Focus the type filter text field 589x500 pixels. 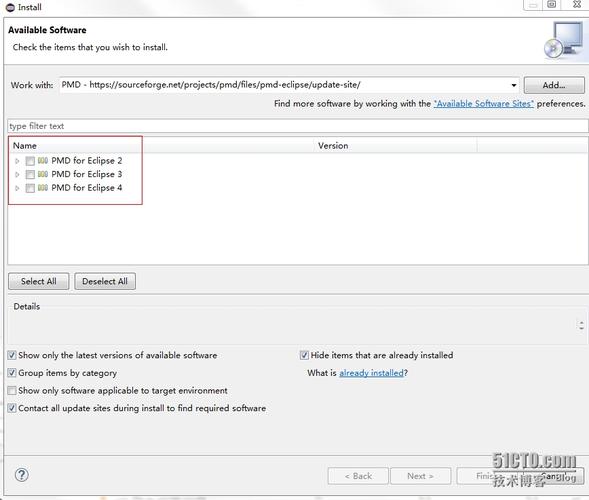(298, 126)
